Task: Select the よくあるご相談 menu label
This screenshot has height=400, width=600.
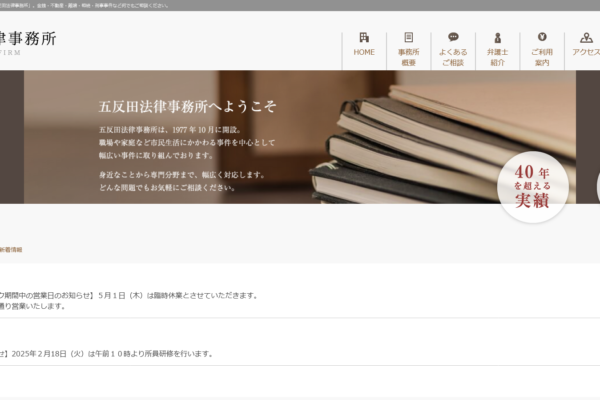Action: point(453,57)
